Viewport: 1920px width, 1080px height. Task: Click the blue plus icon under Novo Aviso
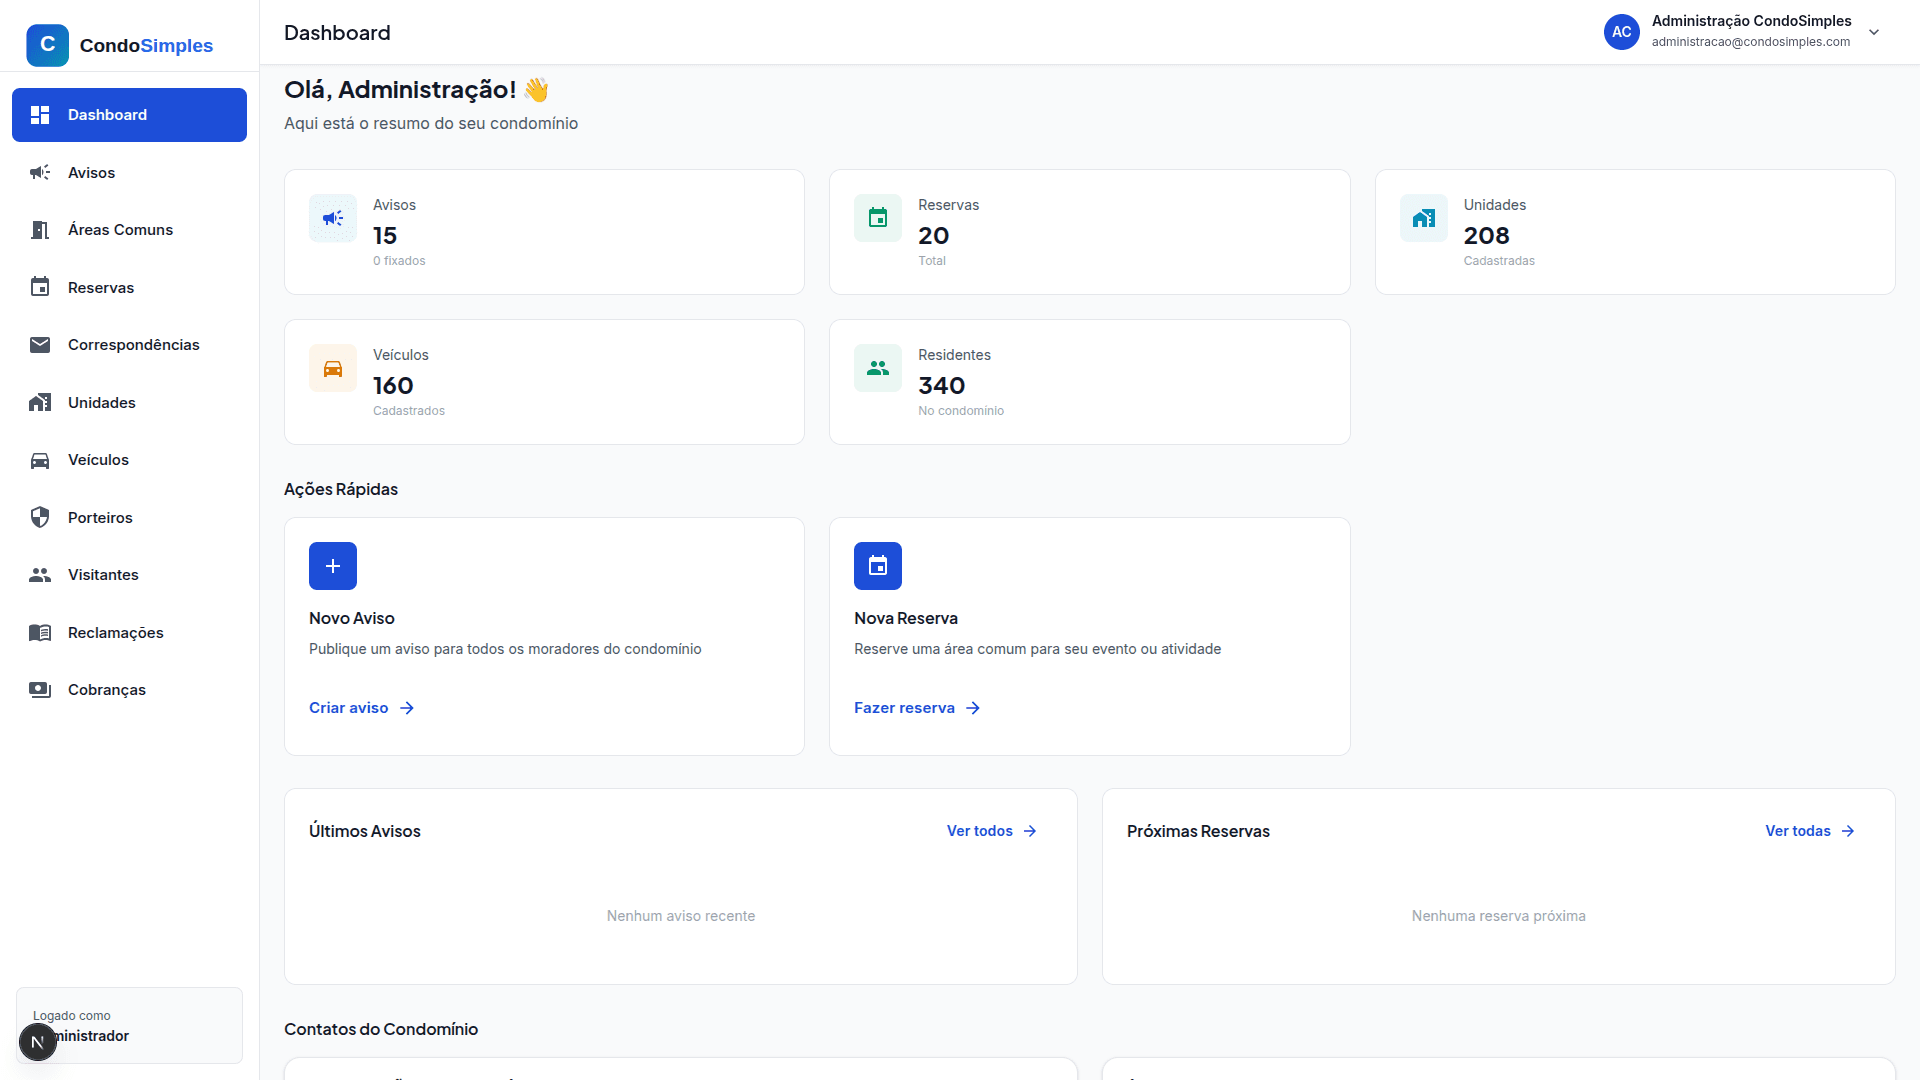333,566
